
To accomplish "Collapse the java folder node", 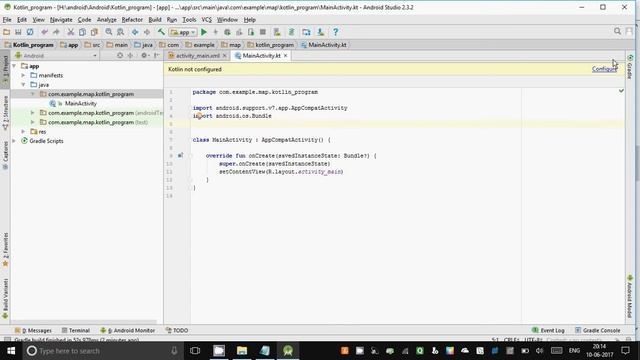I will [x=23, y=84].
